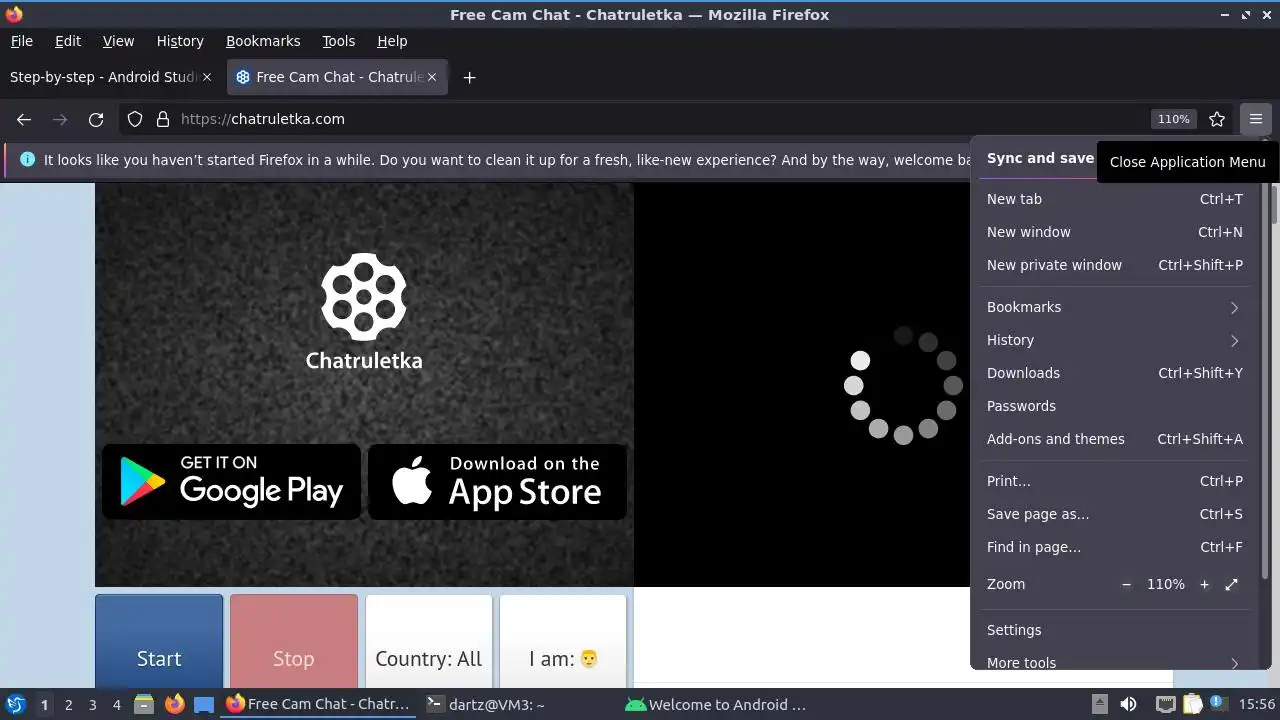This screenshot has height=720, width=1280.
Task: Open a New private window
Action: point(1114,265)
